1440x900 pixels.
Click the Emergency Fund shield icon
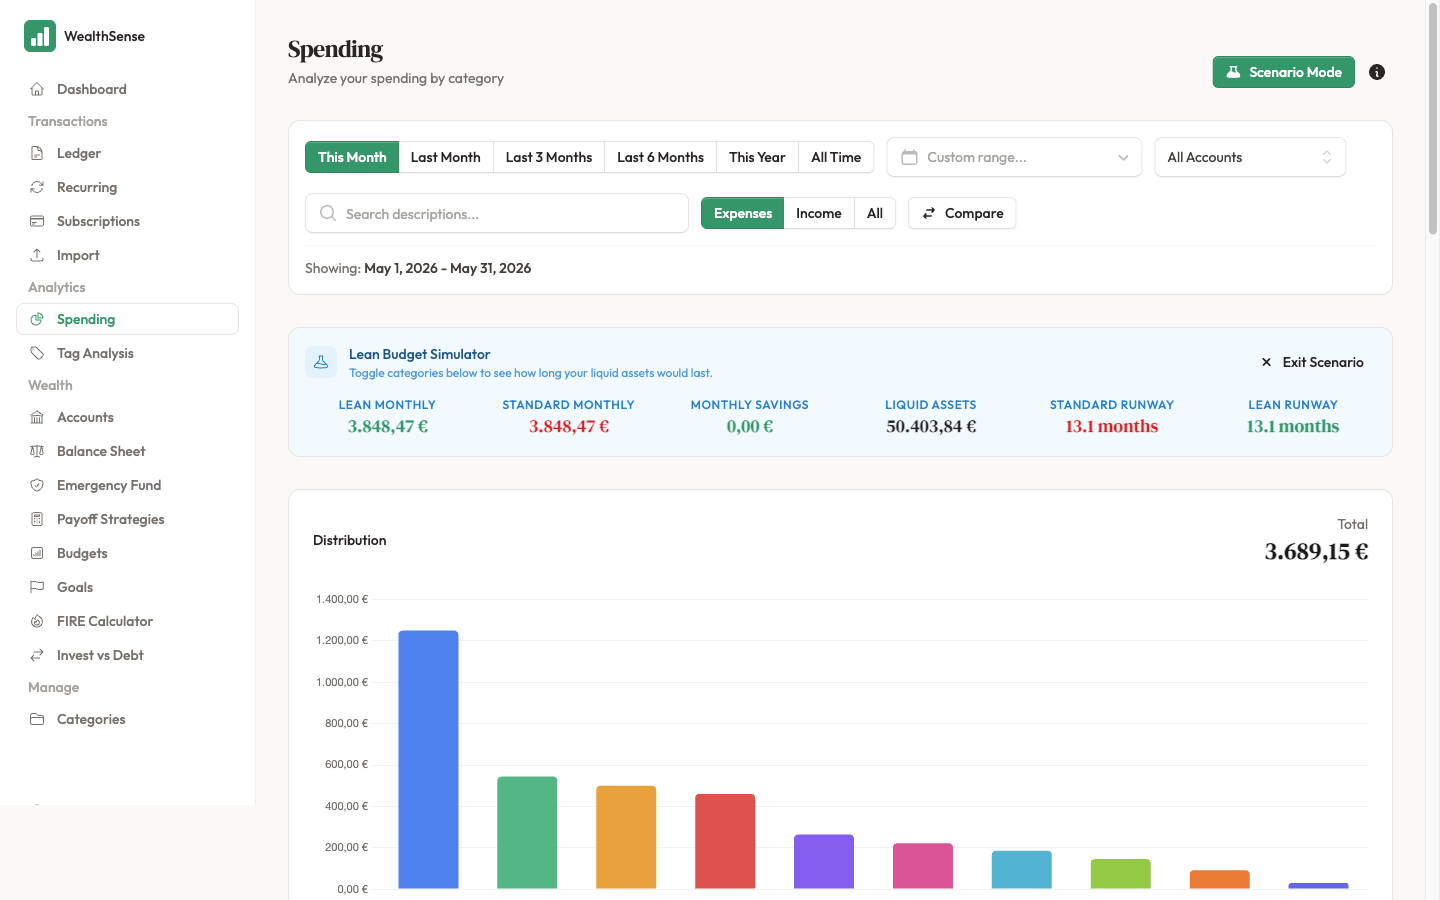(37, 485)
